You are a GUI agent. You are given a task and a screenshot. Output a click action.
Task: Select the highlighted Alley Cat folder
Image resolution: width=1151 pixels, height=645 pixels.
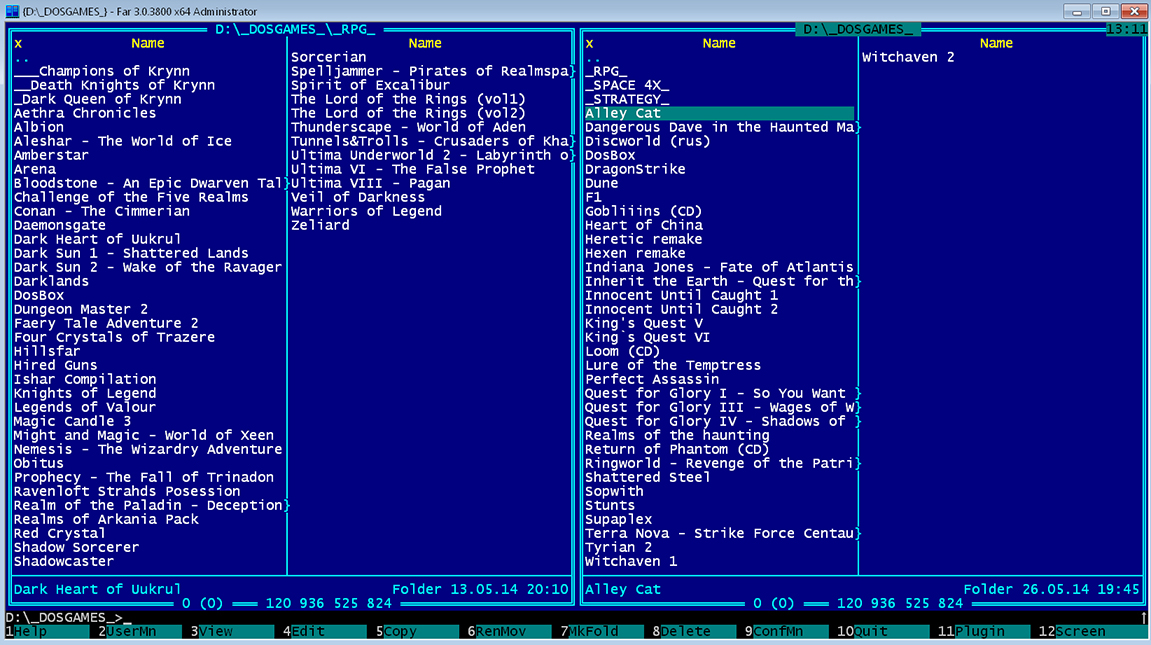point(719,113)
